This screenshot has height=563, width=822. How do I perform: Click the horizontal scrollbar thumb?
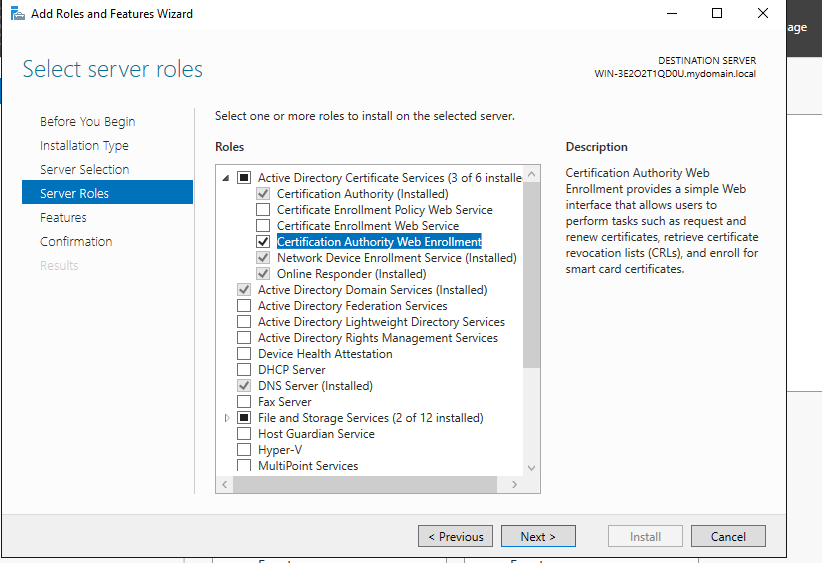[365, 484]
